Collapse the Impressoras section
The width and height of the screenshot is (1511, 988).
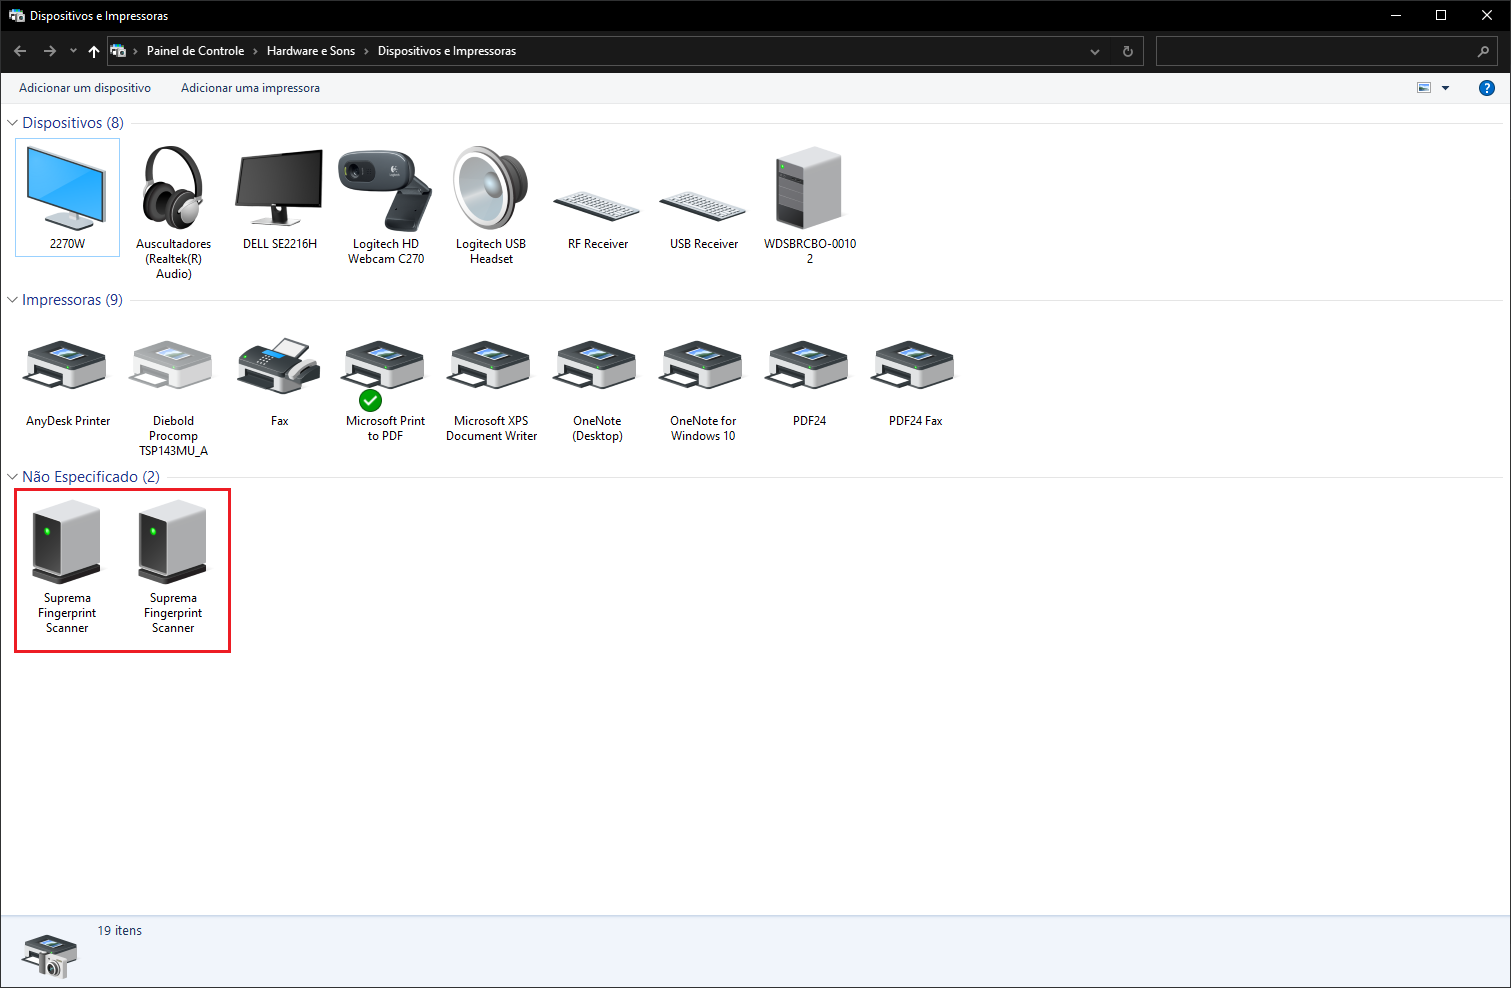click(x=13, y=300)
